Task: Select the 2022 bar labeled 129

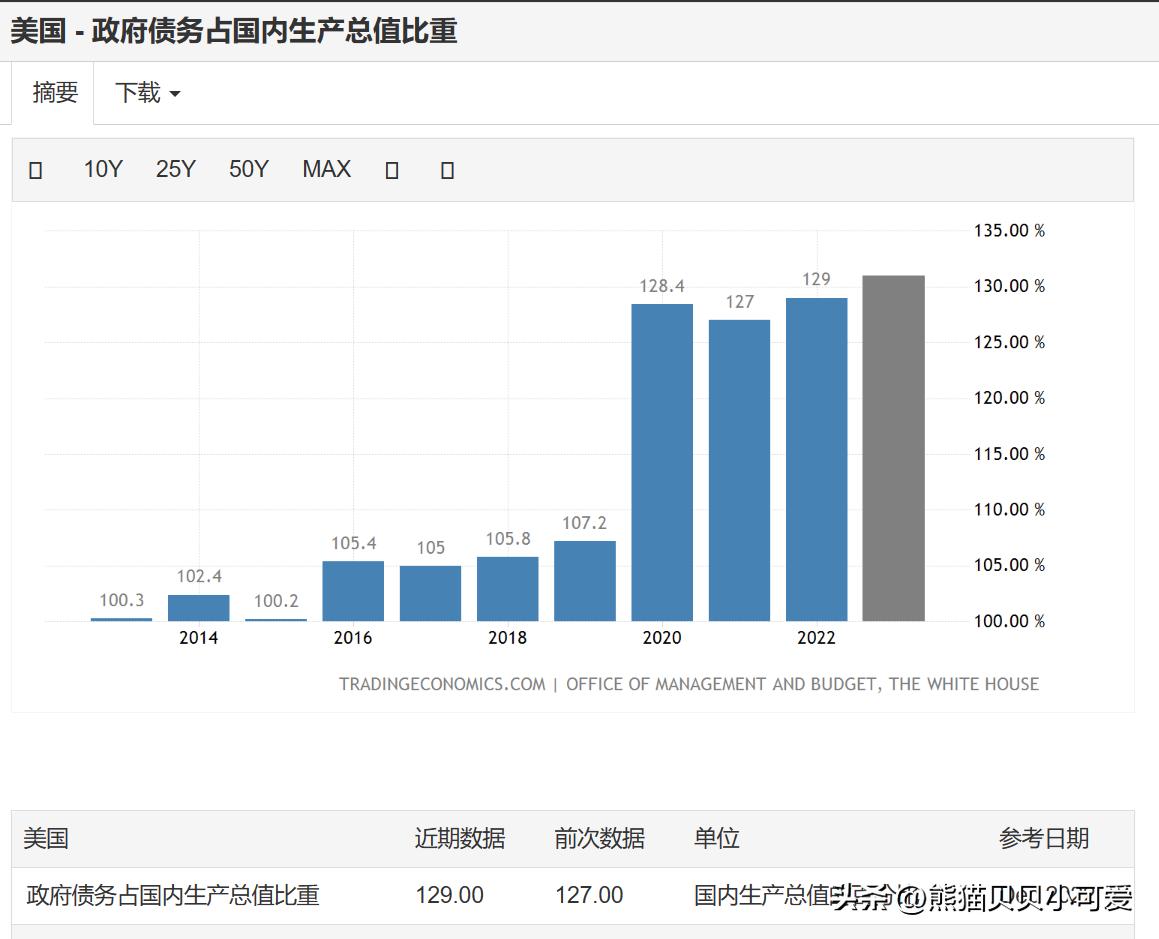Action: pos(816,459)
